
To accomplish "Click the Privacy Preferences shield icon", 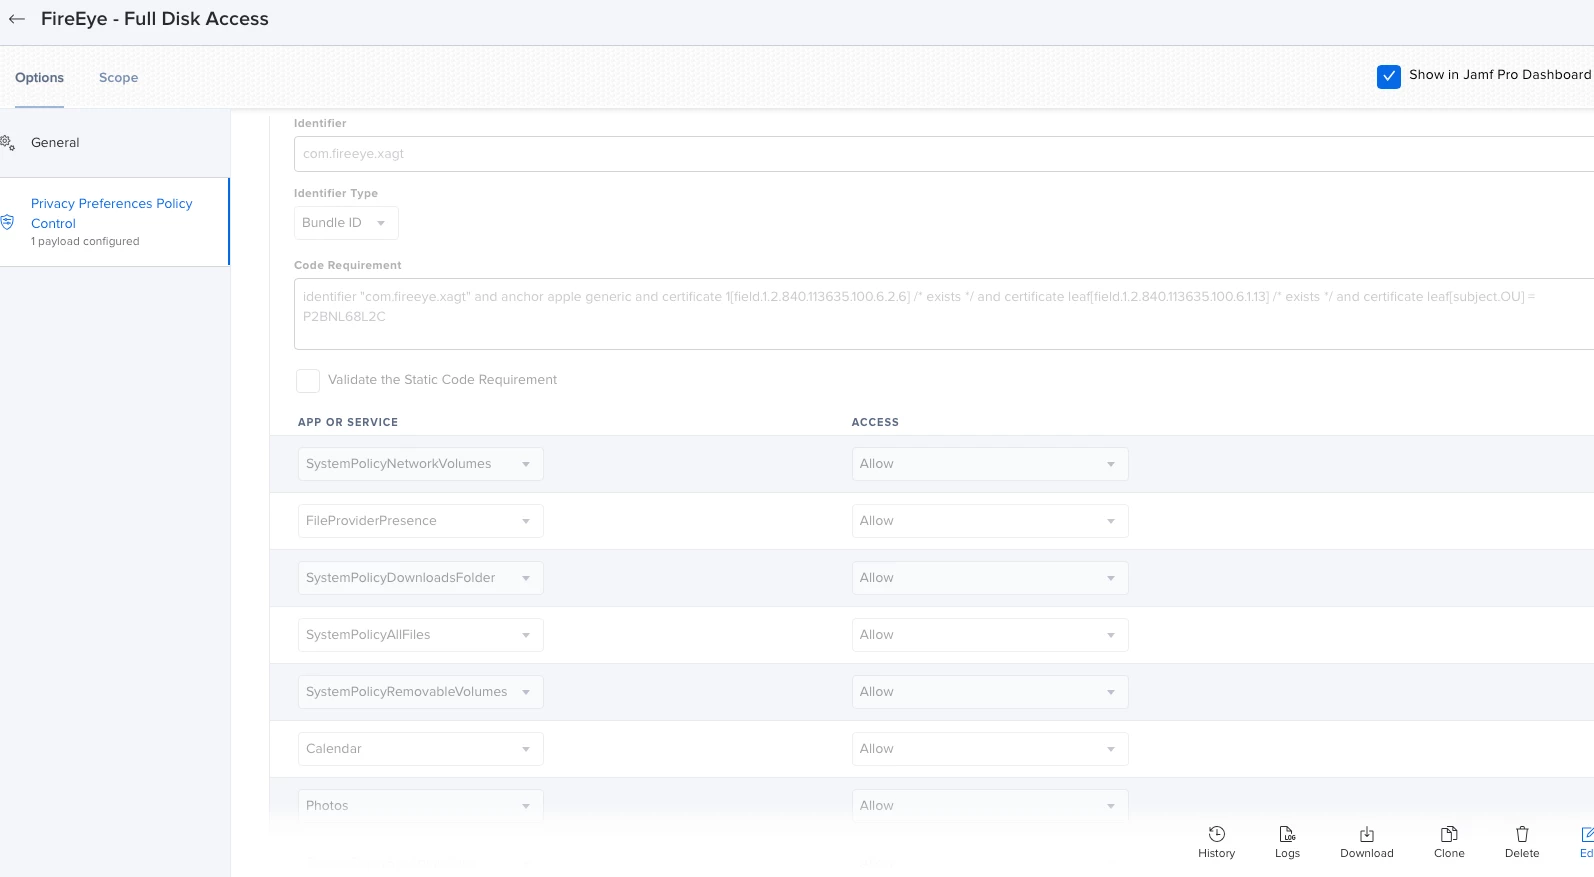I will coord(7,222).
